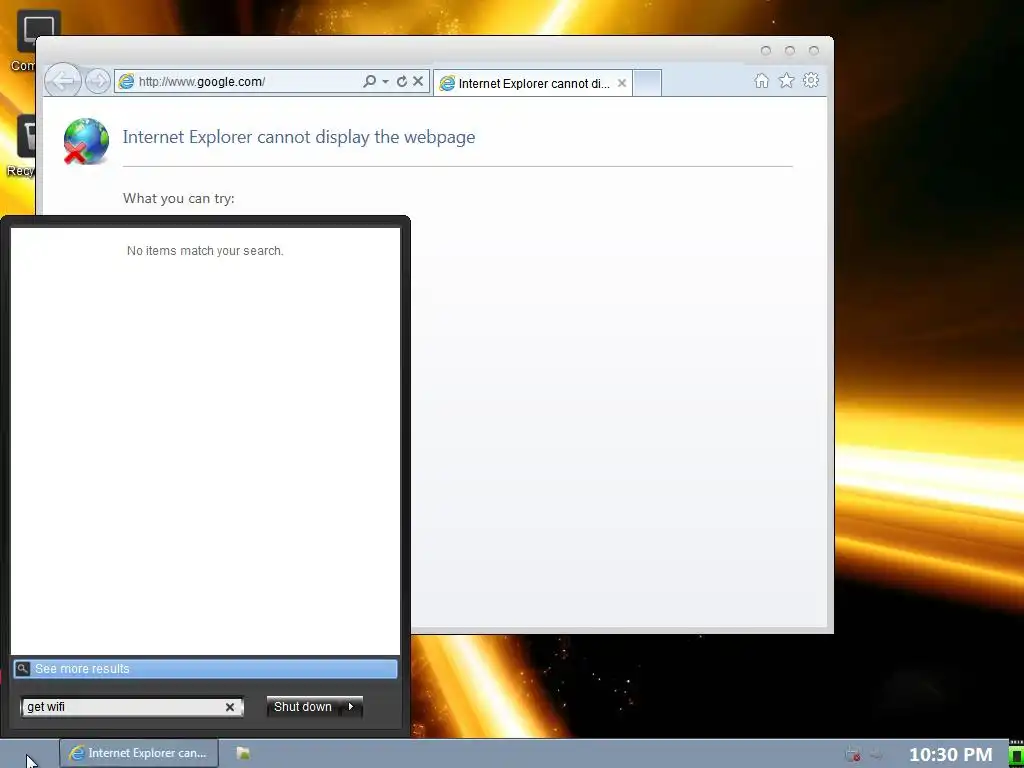Open the folder icon on the taskbar
The width and height of the screenshot is (1024, 768).
click(243, 753)
